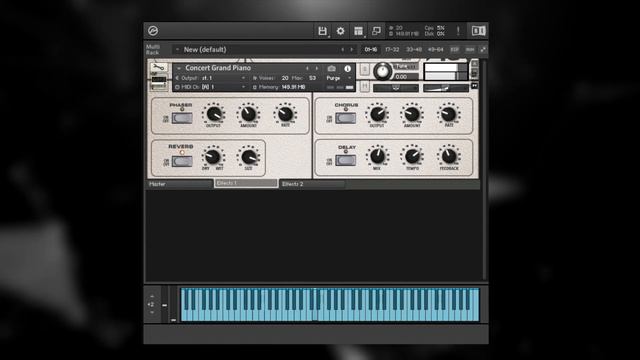Switch to the Master tab
The width and height of the screenshot is (640, 360).
(179, 184)
